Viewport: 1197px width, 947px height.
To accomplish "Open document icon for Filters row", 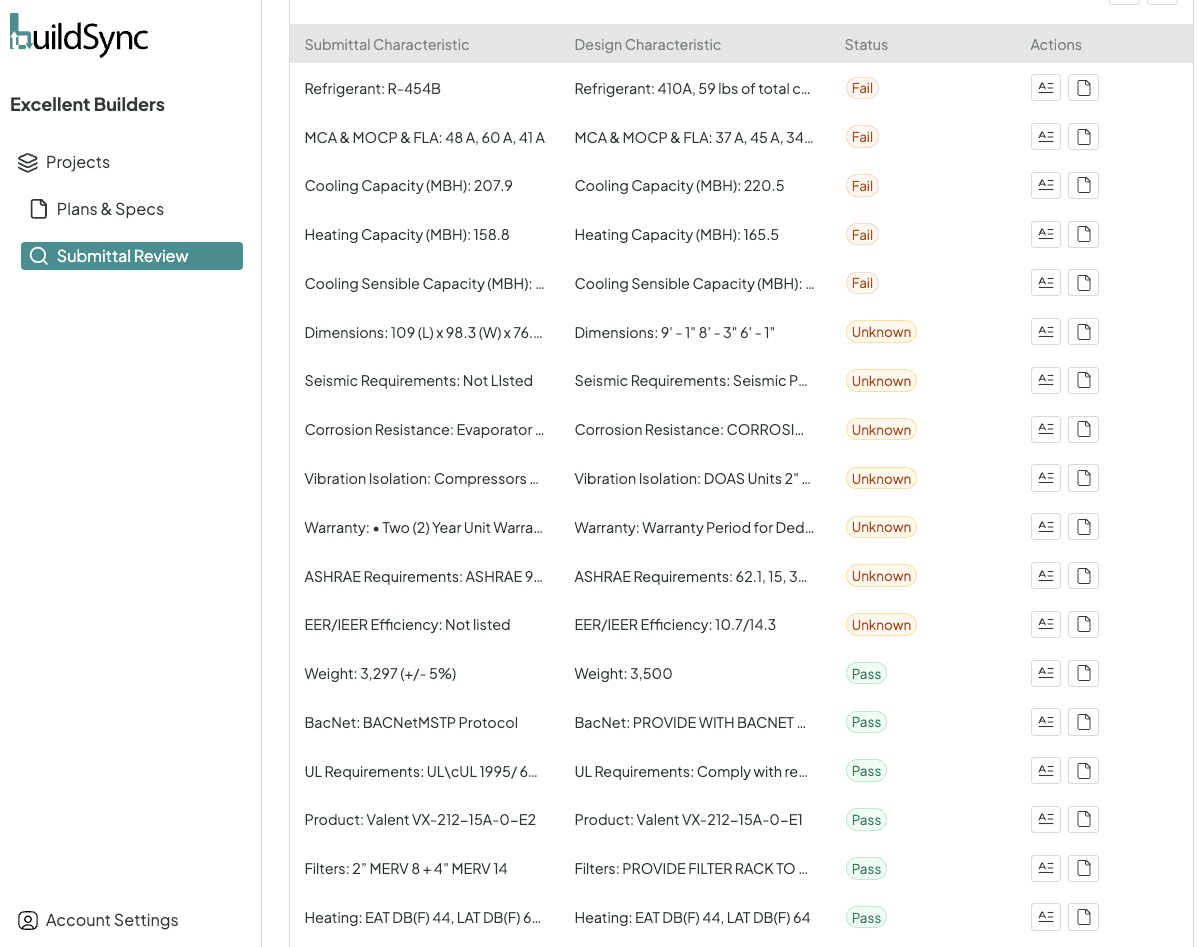I will 1083,868.
